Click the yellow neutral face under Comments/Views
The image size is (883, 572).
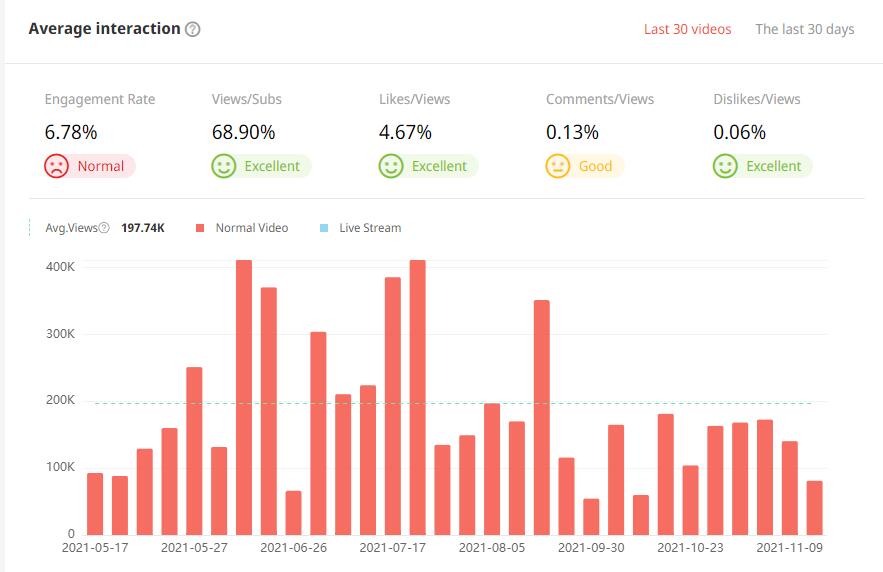(557, 166)
